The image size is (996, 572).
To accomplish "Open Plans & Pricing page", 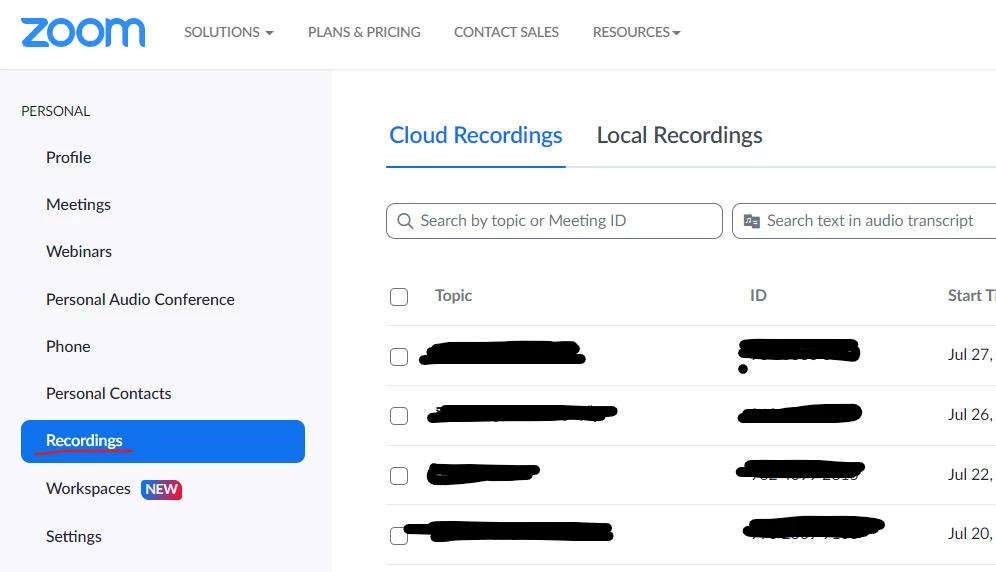I will pyautogui.click(x=364, y=32).
